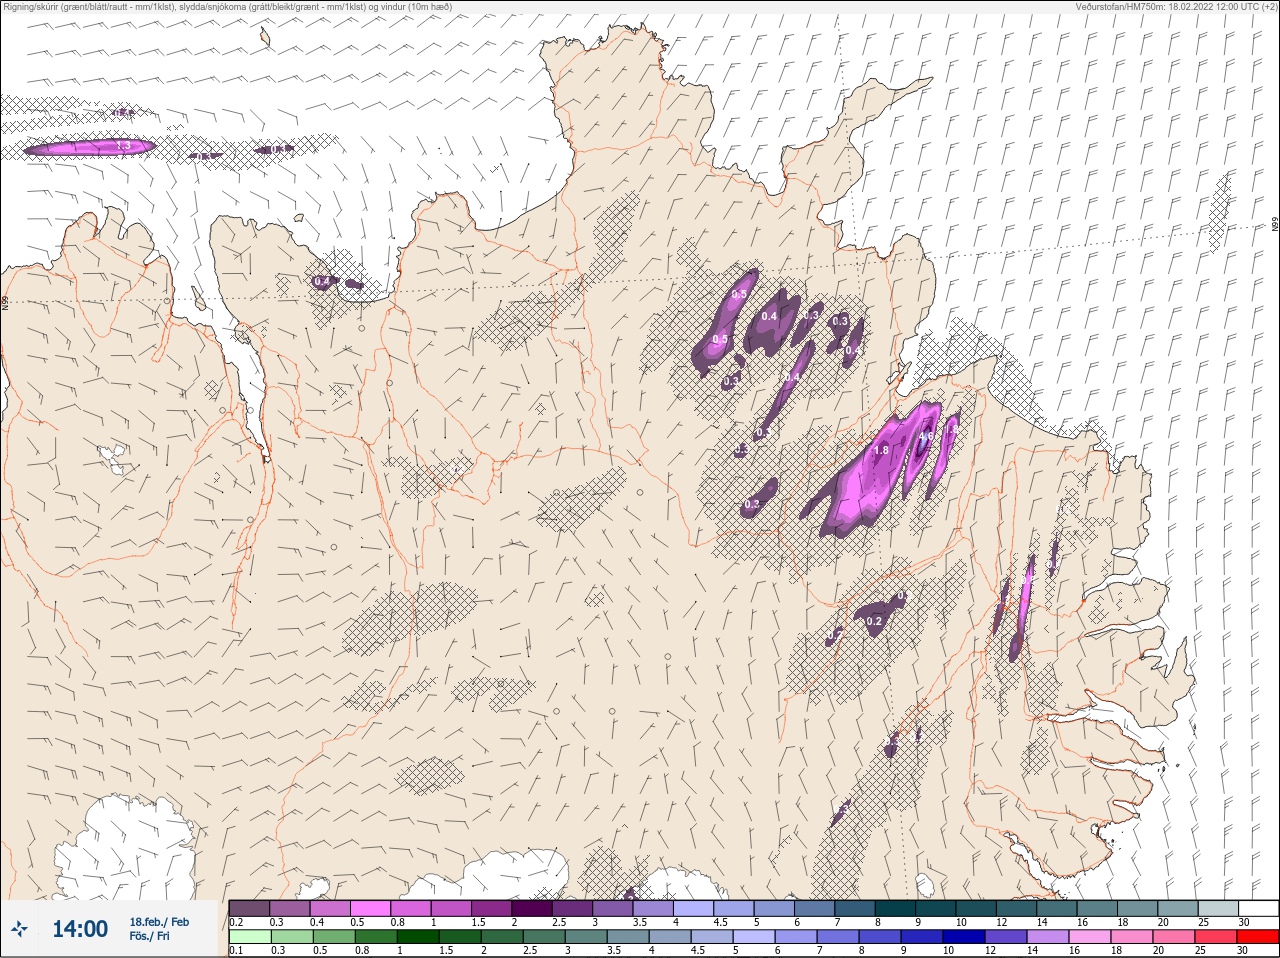Select the darkest purple 2 swatch in upper legend

coord(532,908)
